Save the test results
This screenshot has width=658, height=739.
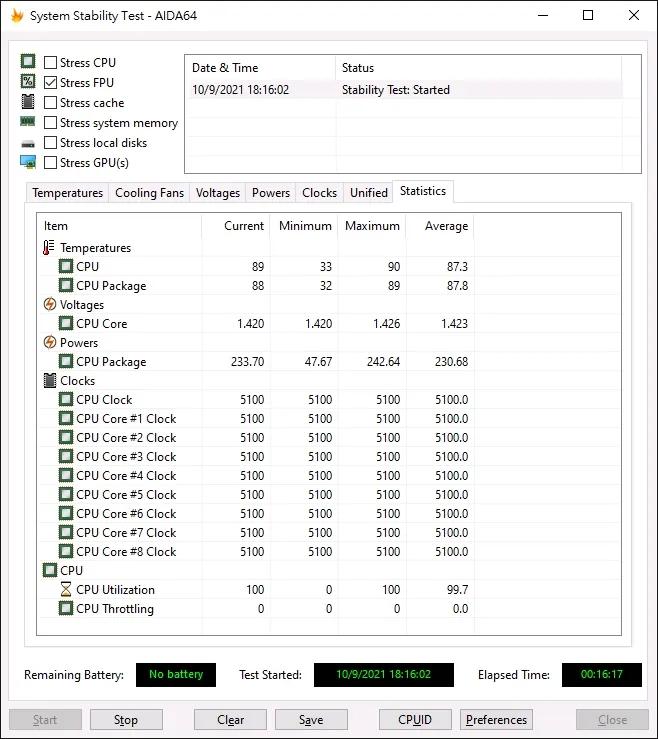[311, 720]
